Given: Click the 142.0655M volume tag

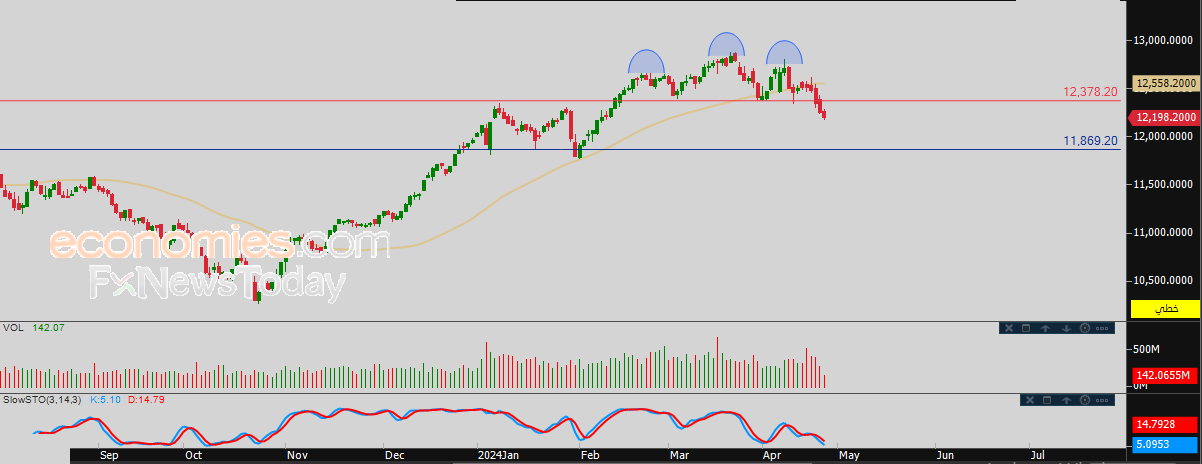Looking at the screenshot, I should [x=1165, y=376].
